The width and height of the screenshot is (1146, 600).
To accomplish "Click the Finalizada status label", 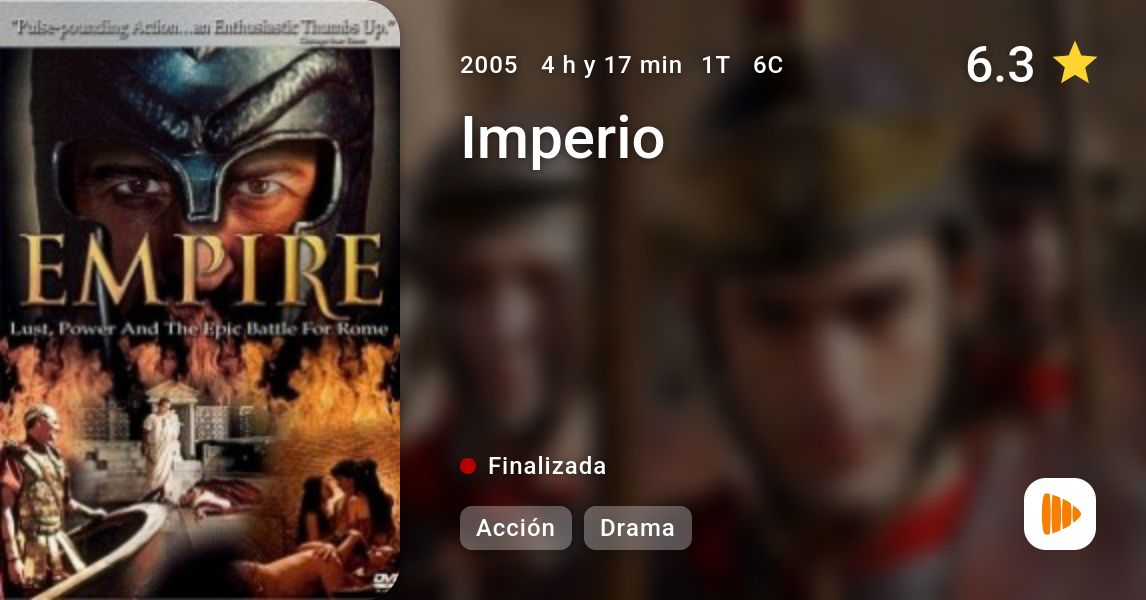I will pyautogui.click(x=547, y=466).
